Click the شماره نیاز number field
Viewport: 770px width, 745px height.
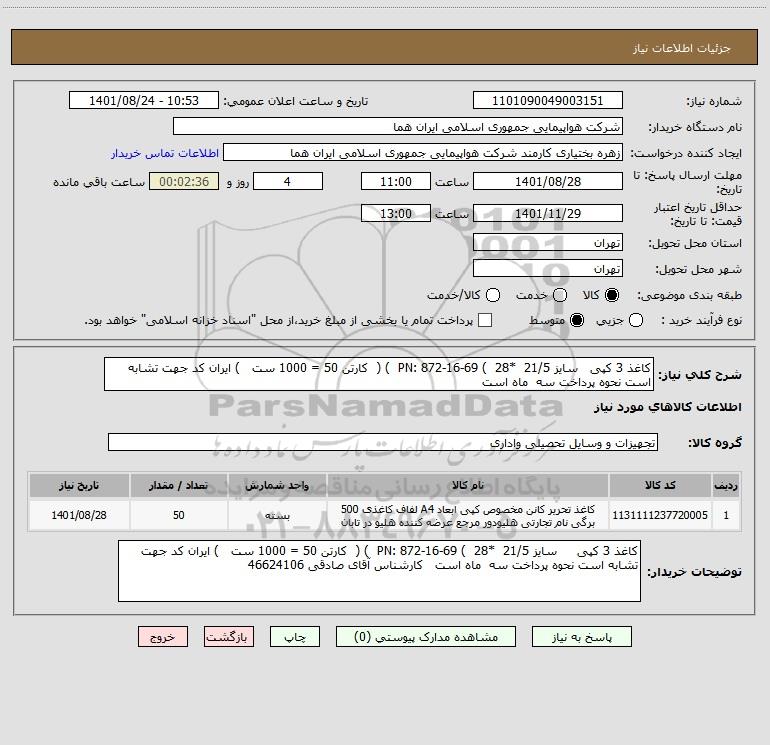pos(547,101)
